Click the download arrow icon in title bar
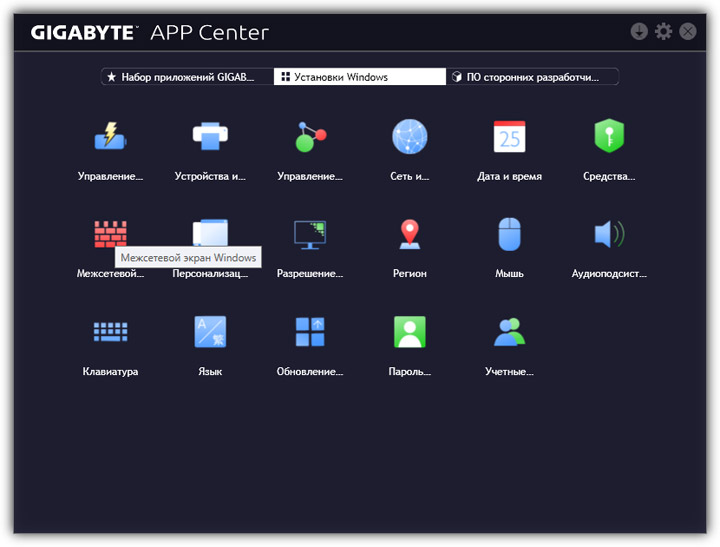Image resolution: width=720 pixels, height=547 pixels. pos(639,31)
